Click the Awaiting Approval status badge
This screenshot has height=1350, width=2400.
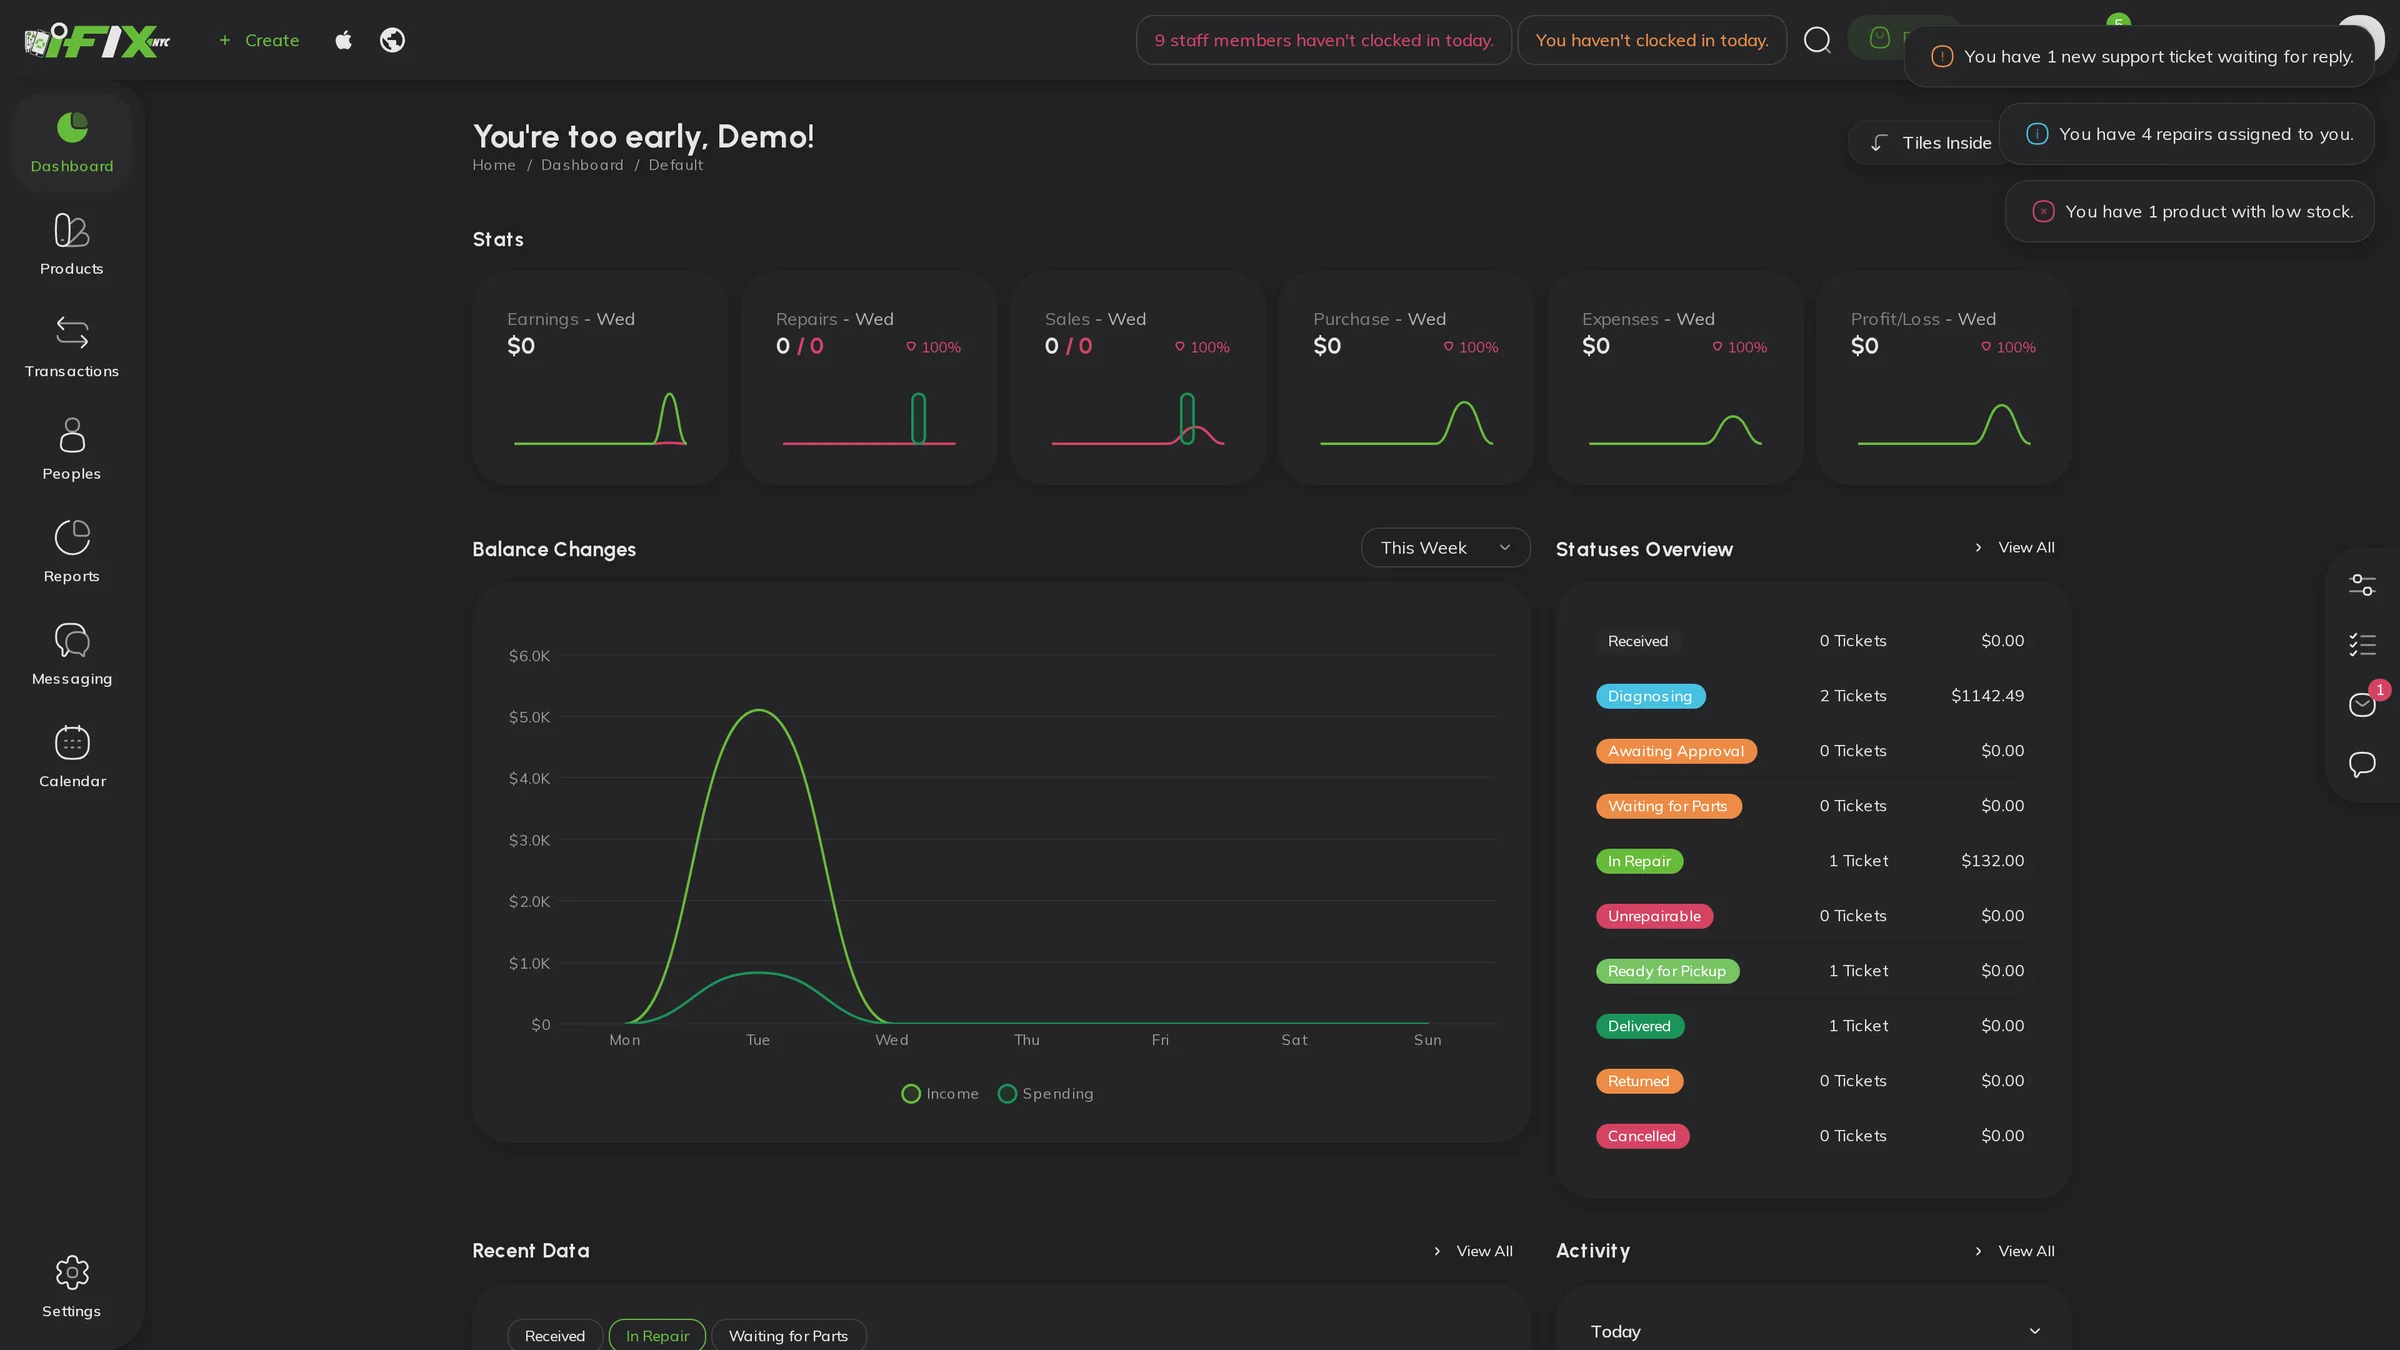point(1676,752)
